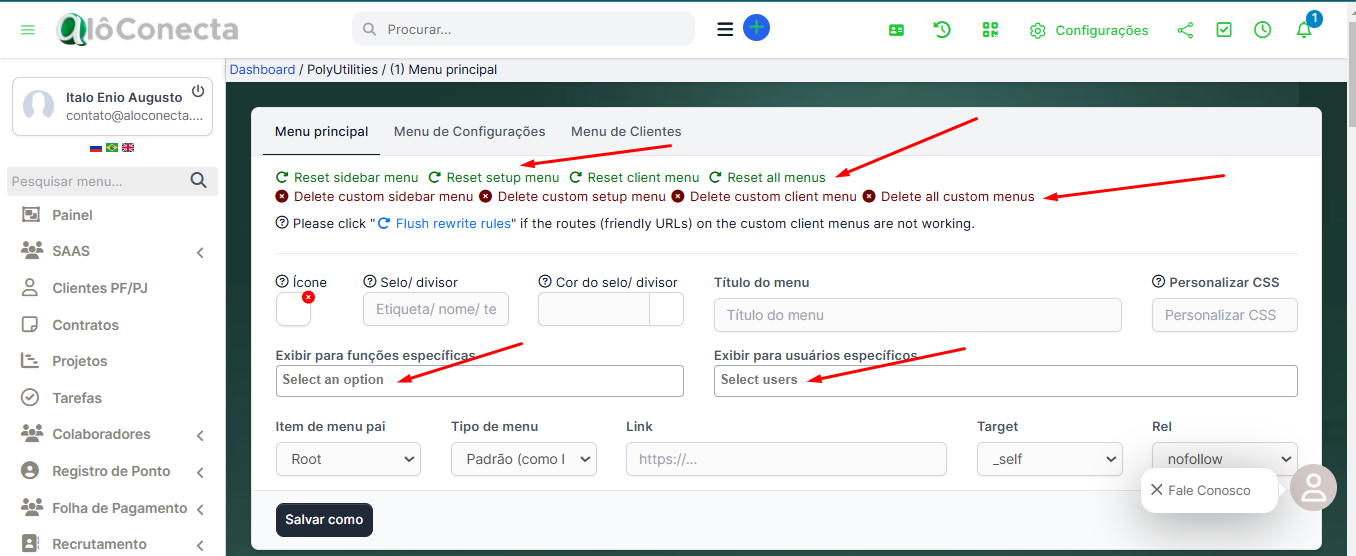
Task: Click Reset setup menu link
Action: tap(494, 177)
